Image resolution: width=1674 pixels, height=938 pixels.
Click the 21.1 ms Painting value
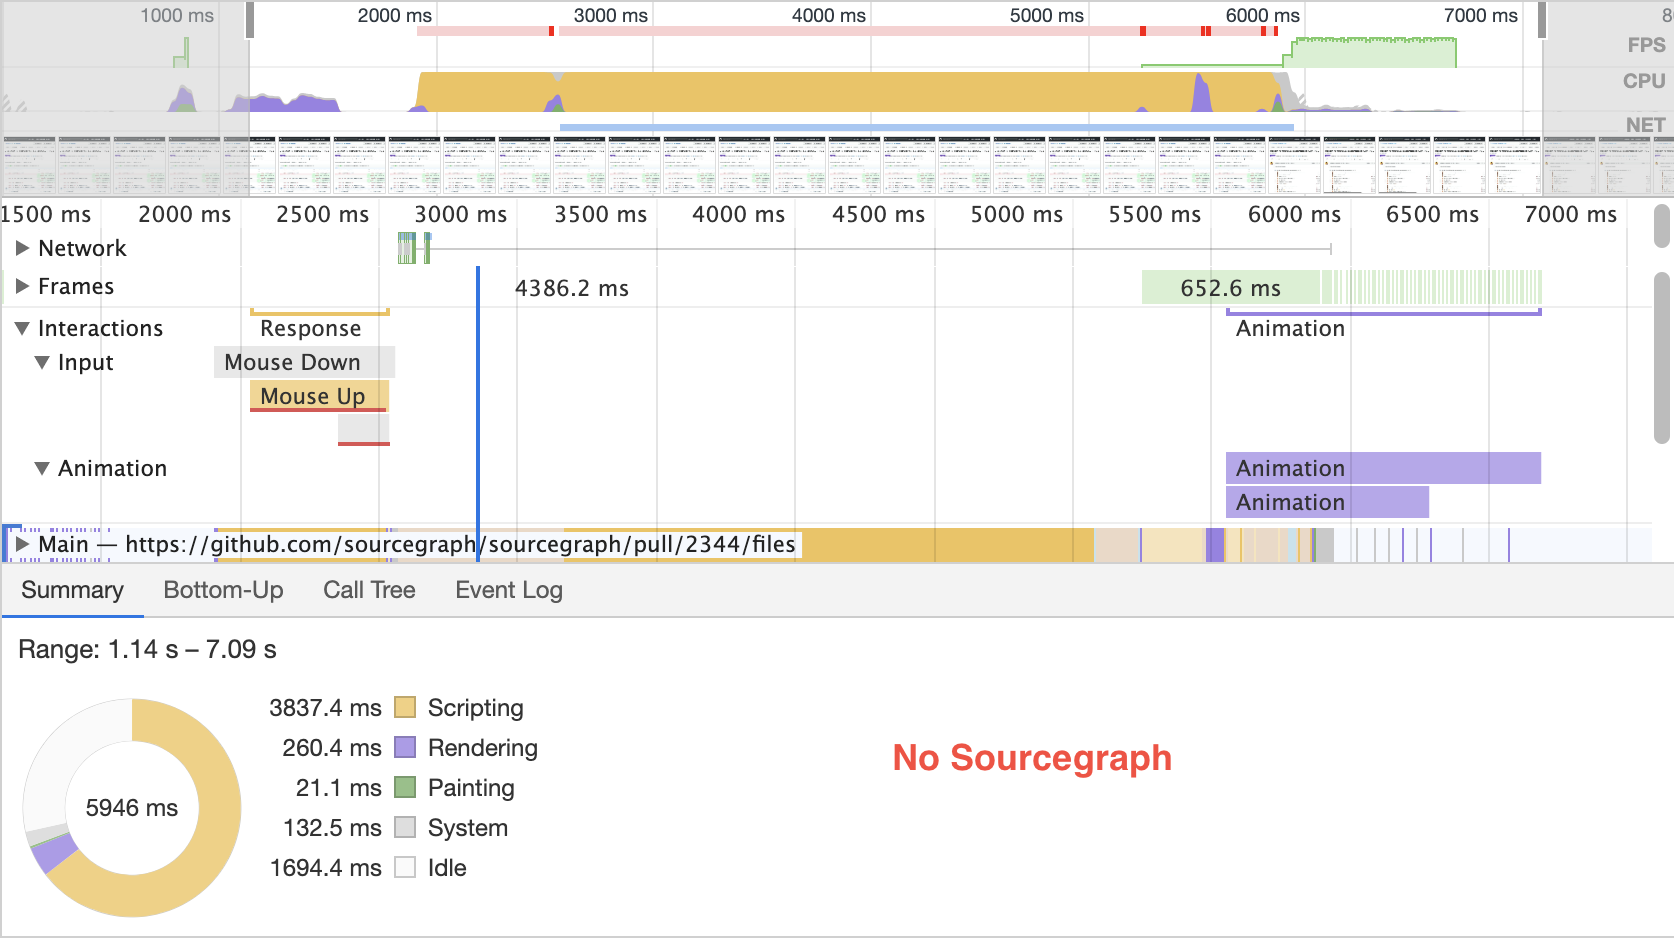point(338,788)
